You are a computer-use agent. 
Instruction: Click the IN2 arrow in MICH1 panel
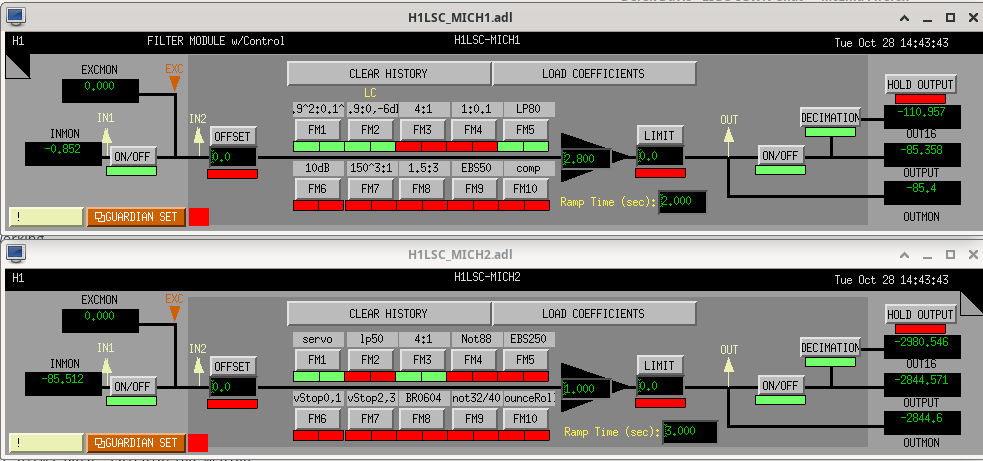[198, 135]
